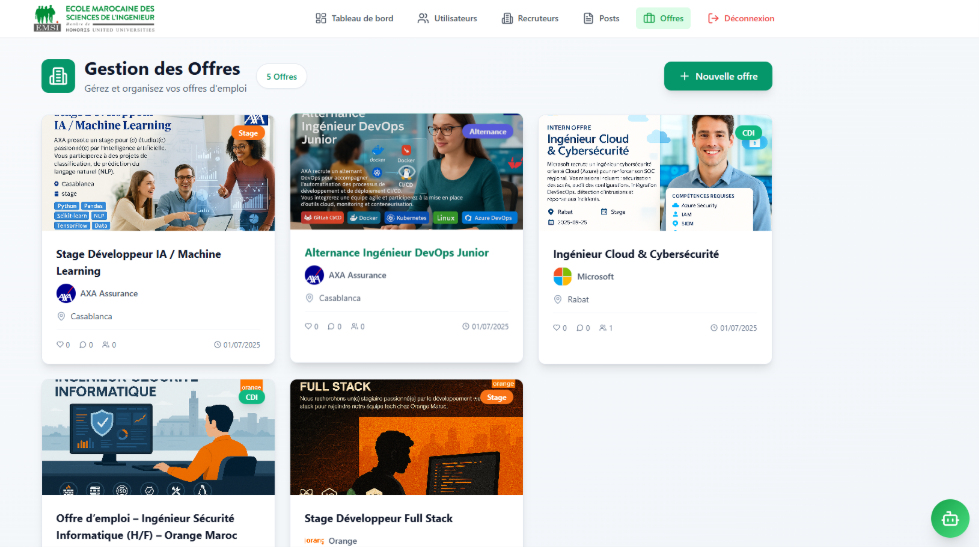Click the comment icon on the Cloud & Cybersécurité card
The image size is (979, 547).
click(579, 327)
